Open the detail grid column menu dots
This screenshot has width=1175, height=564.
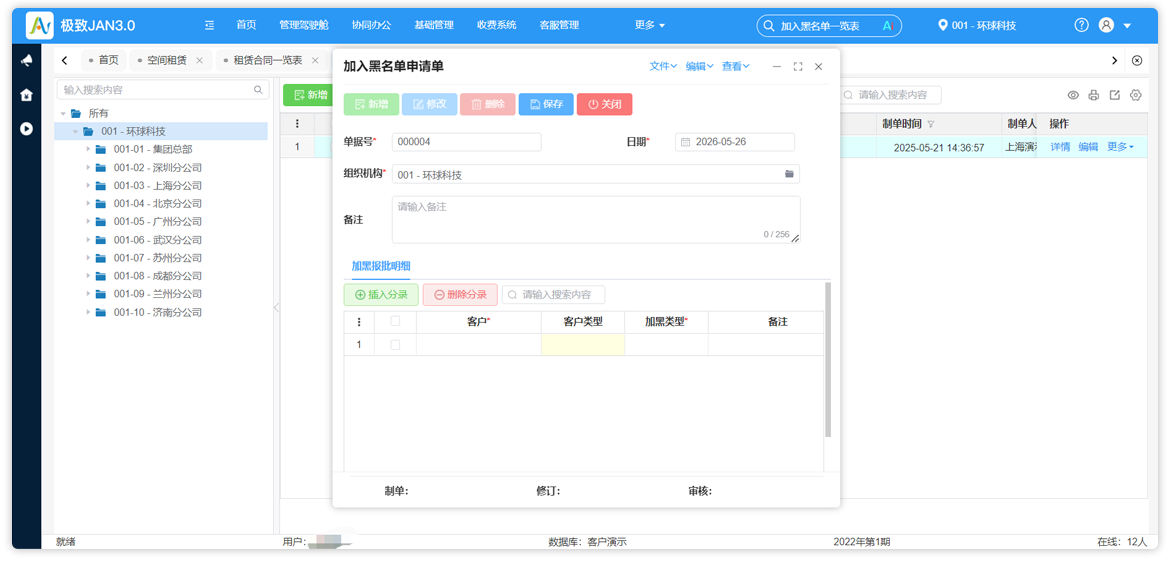click(358, 322)
